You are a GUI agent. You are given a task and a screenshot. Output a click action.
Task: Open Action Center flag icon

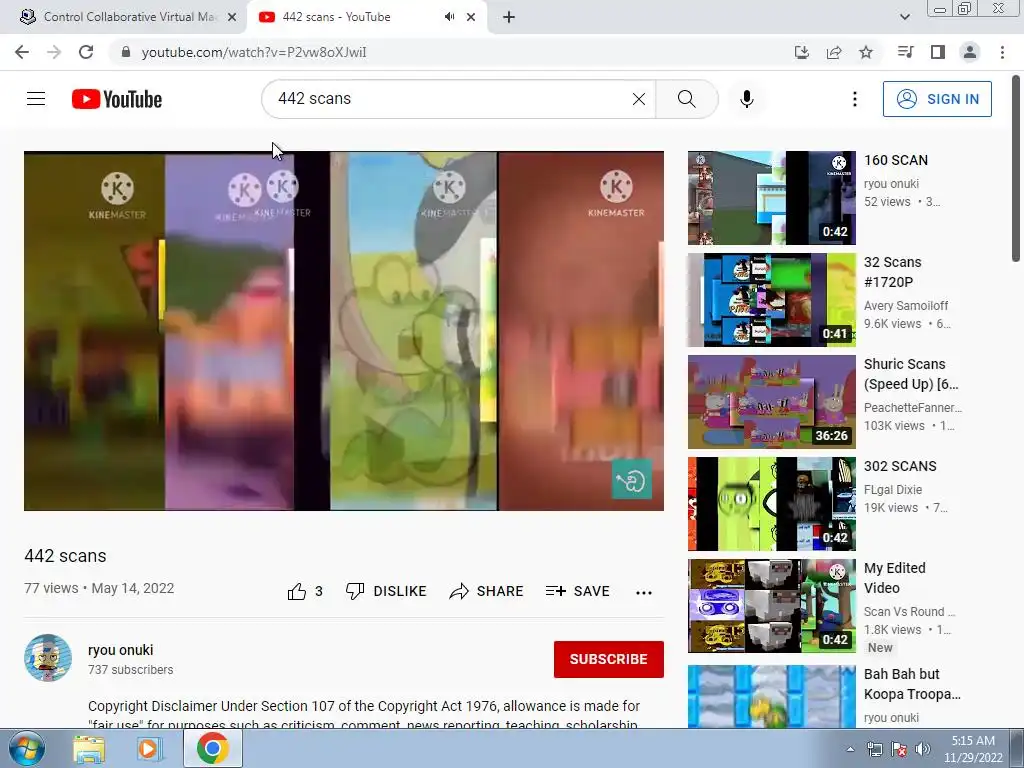pos(899,749)
